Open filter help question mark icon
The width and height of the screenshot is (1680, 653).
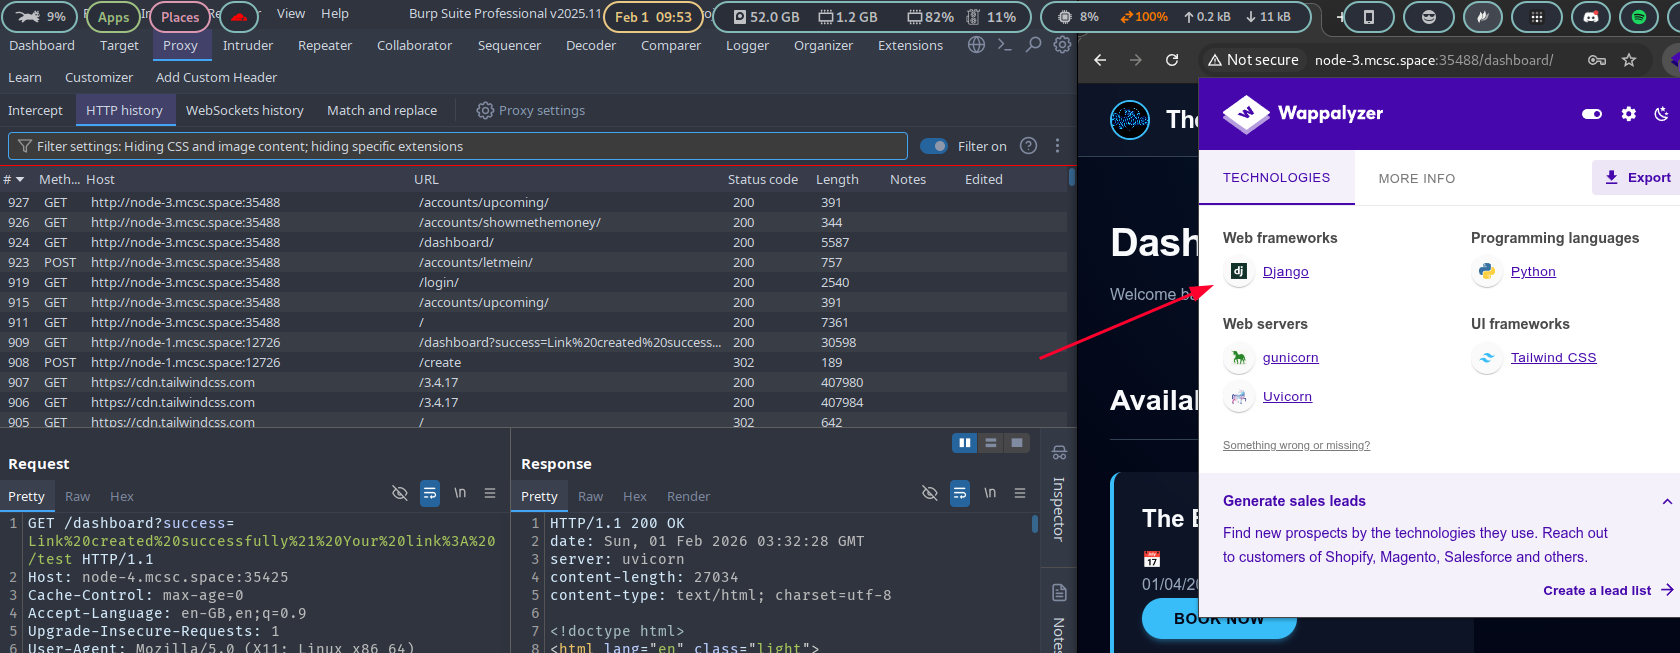pos(1028,146)
